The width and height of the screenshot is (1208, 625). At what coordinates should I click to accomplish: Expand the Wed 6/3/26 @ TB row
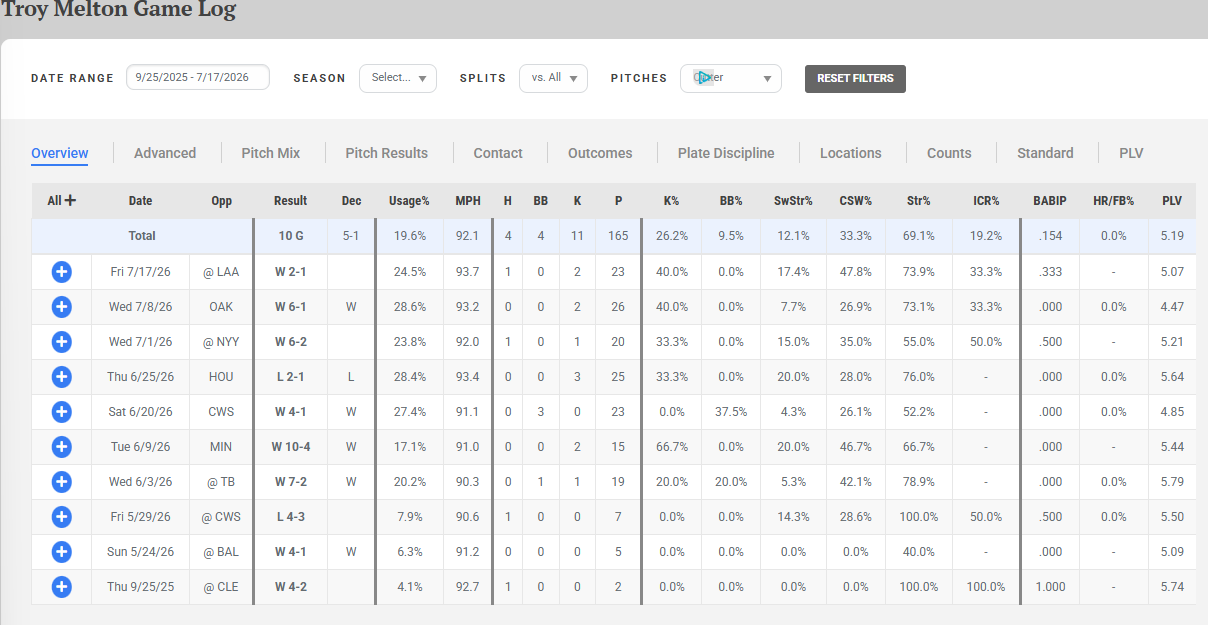click(61, 482)
